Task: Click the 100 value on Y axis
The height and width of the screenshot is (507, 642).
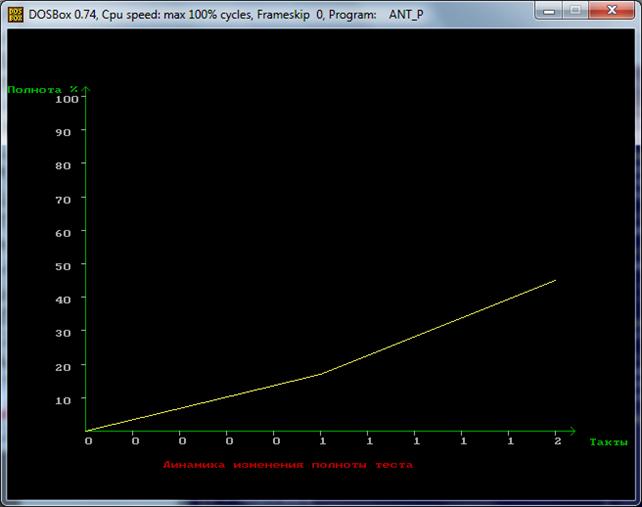Action: (67, 99)
